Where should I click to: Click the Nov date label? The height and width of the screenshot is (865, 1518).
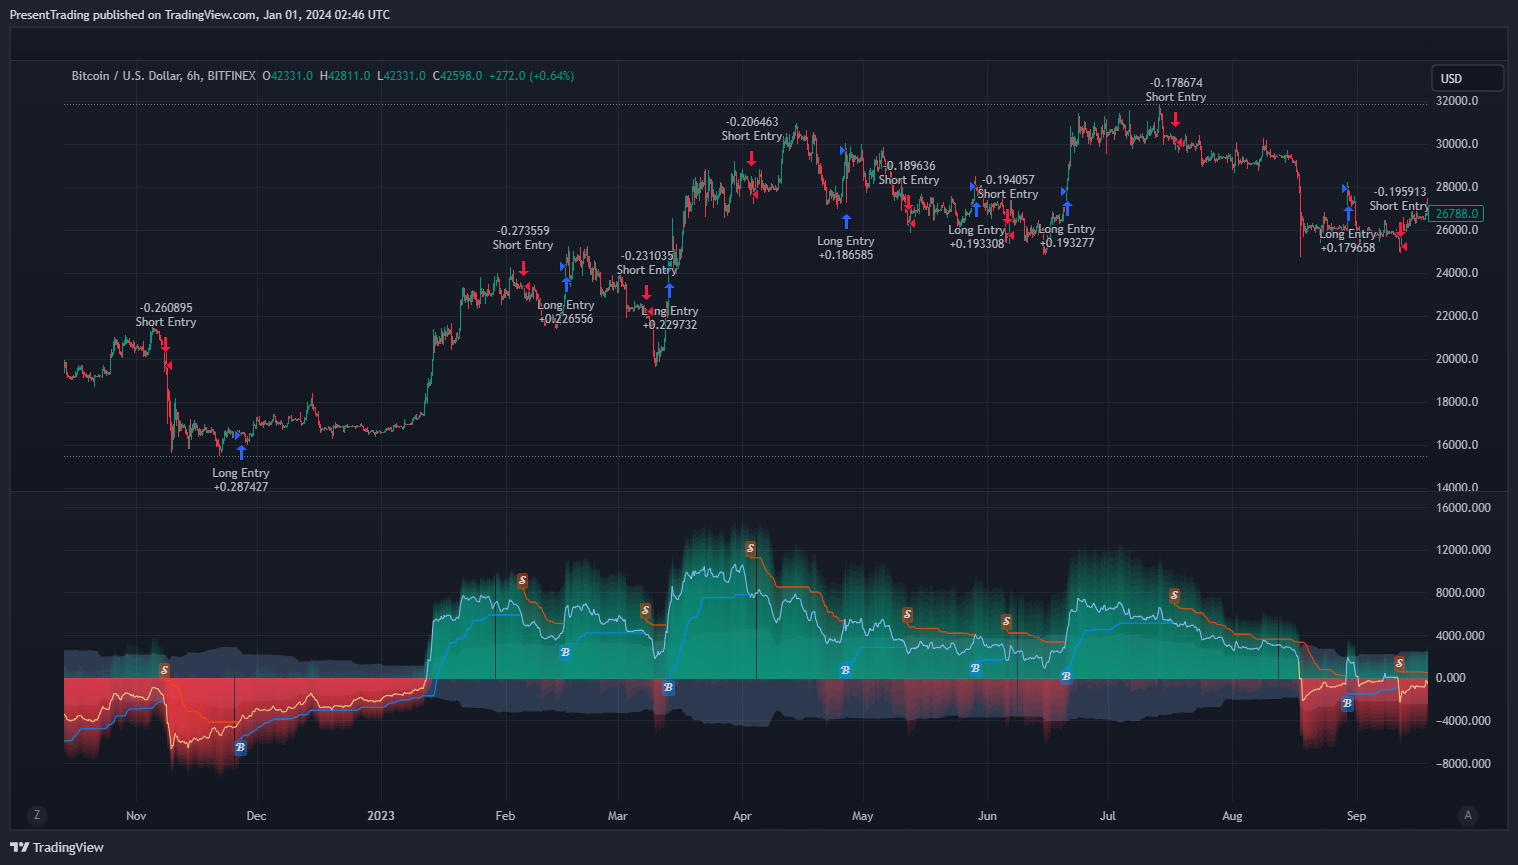point(136,816)
